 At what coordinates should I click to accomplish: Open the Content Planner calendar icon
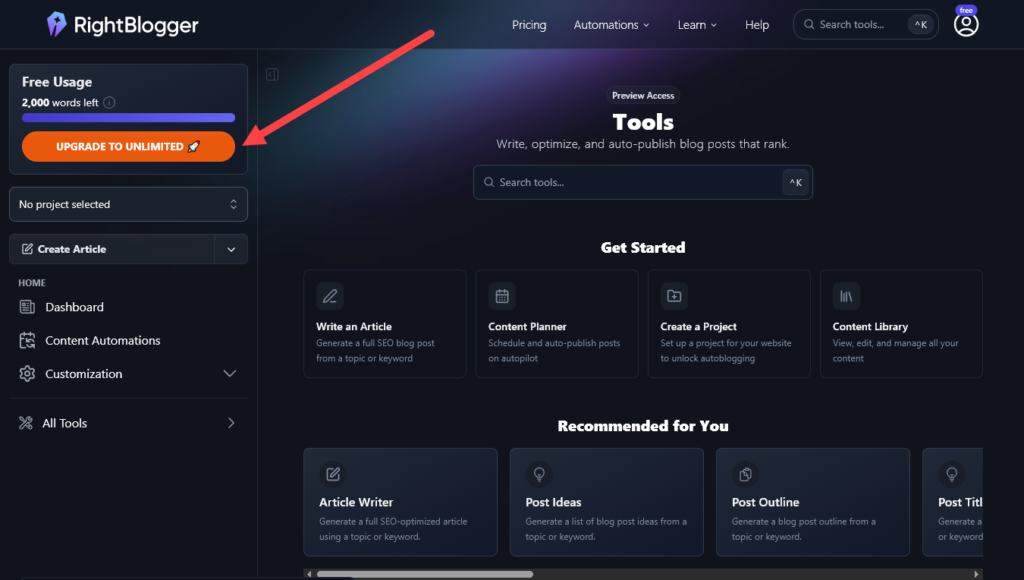[502, 296]
